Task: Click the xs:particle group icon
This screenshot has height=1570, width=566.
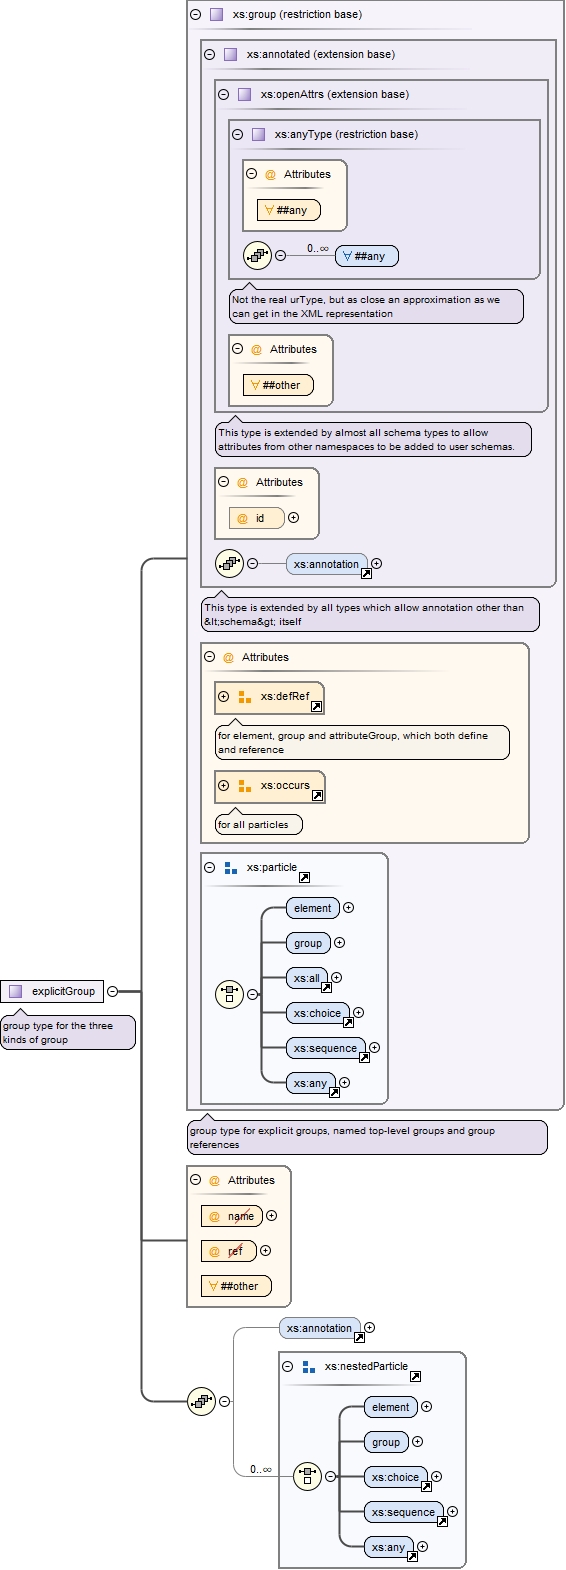Action: click(x=231, y=867)
